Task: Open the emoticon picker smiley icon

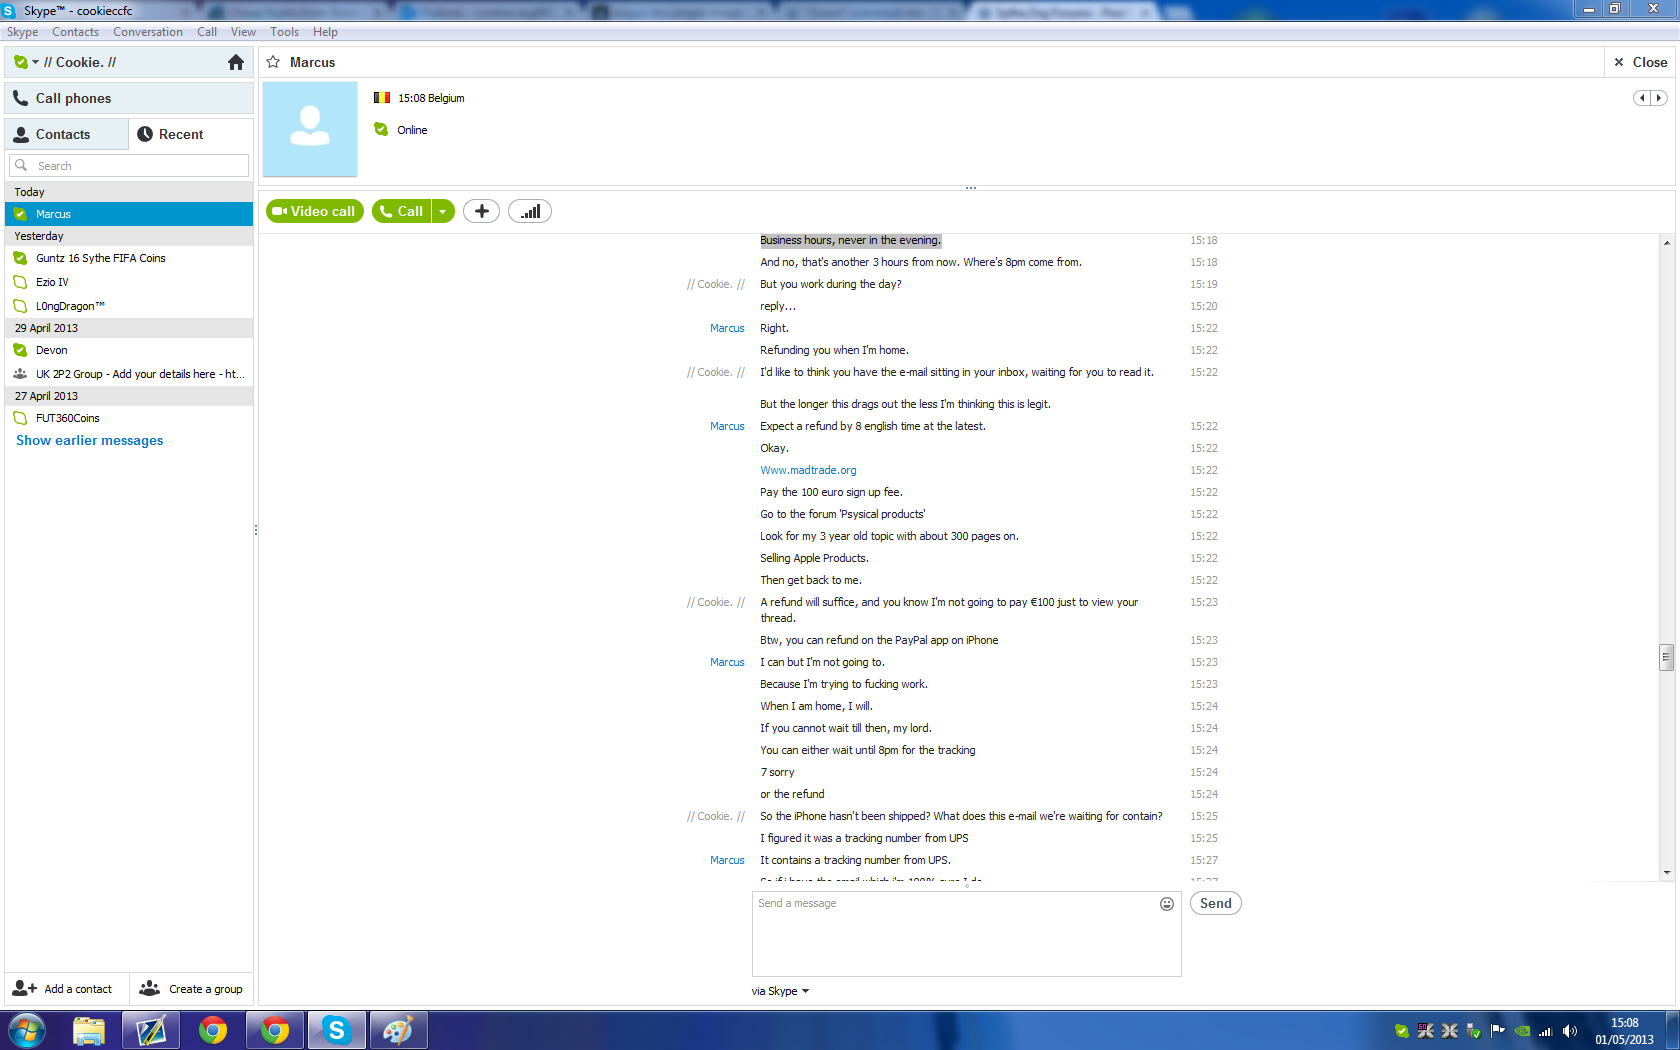Action: pos(1167,904)
